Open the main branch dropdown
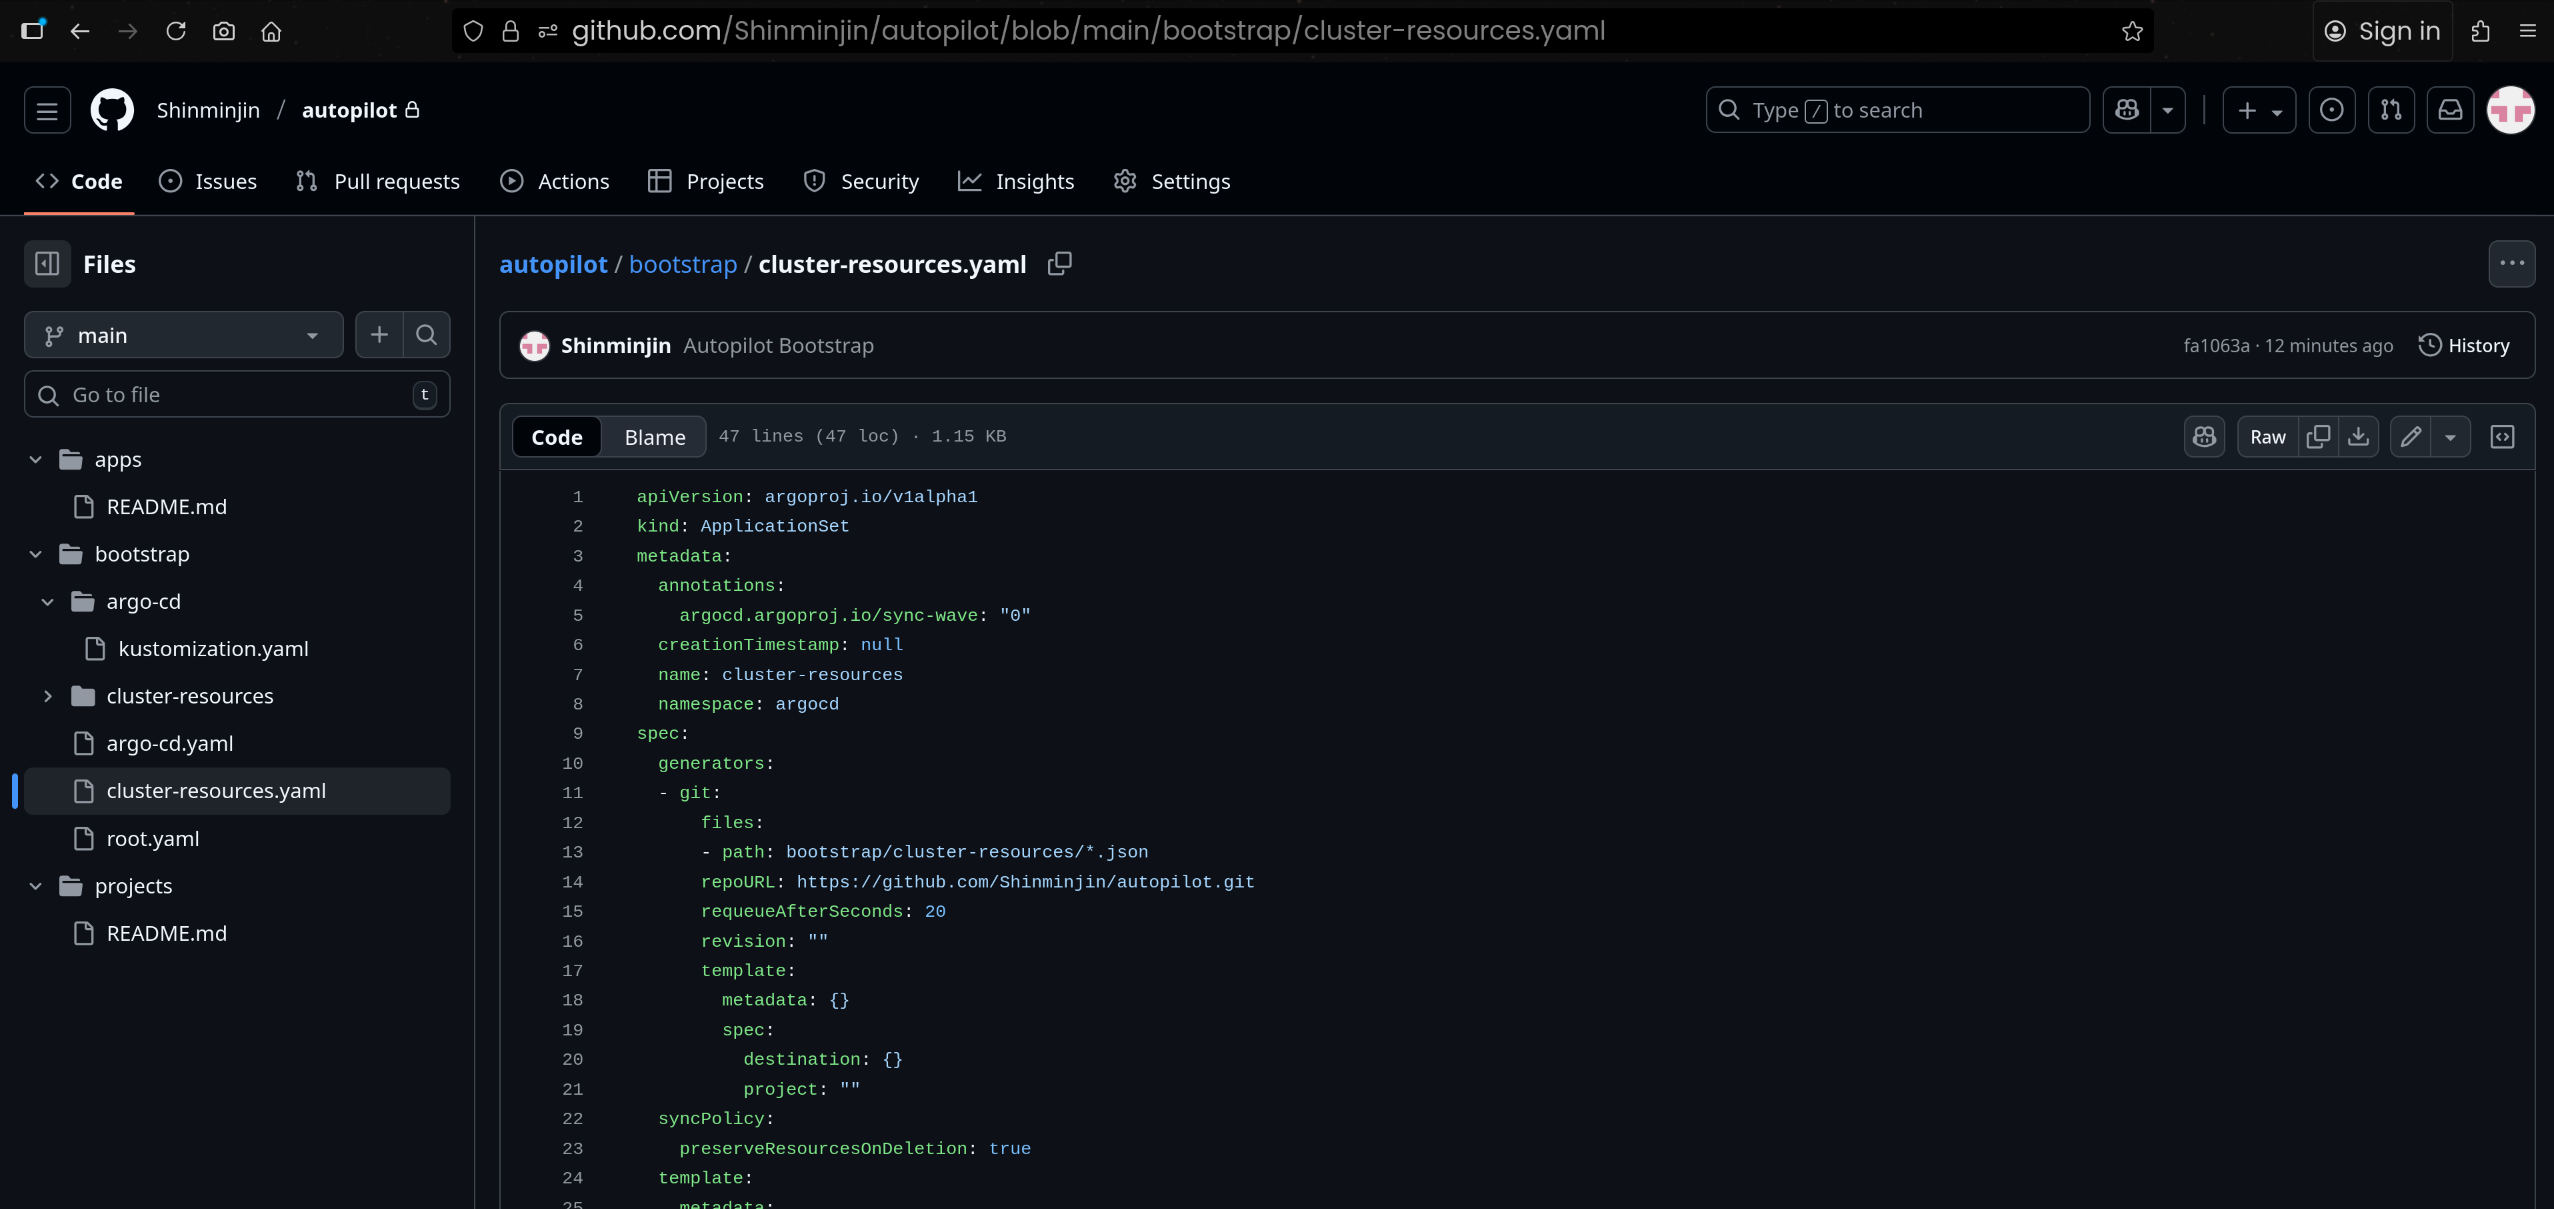The image size is (2554, 1209). (x=183, y=335)
